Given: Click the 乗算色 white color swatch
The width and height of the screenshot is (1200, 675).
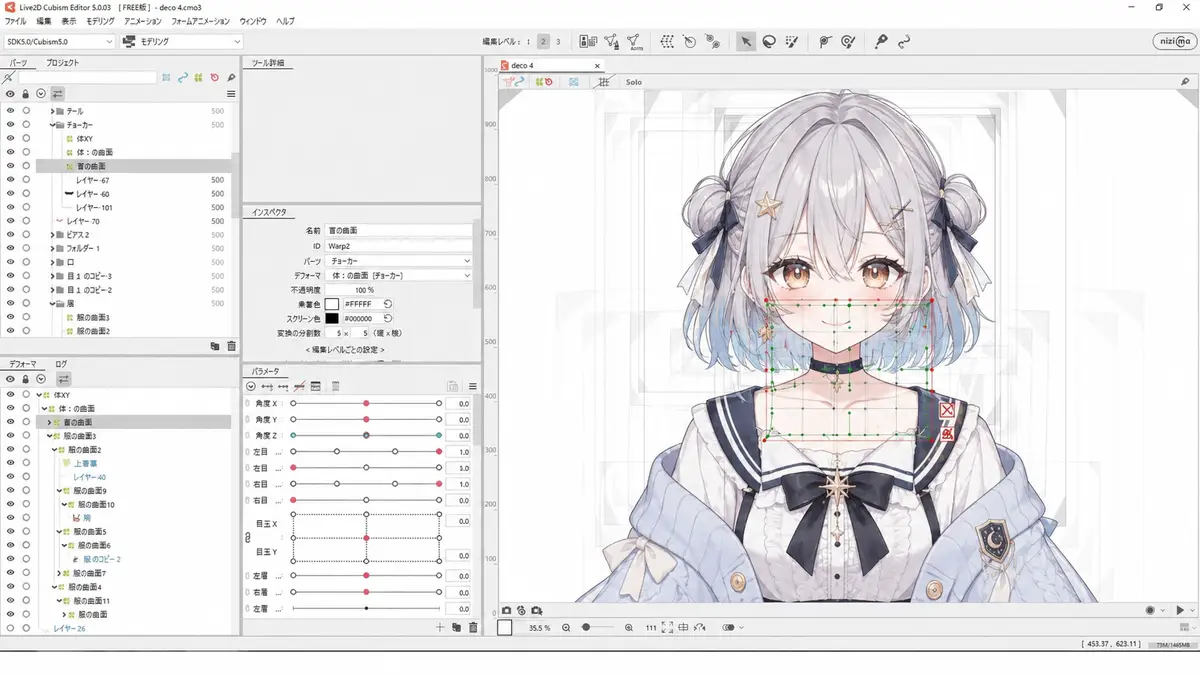Looking at the screenshot, I should click(332, 303).
